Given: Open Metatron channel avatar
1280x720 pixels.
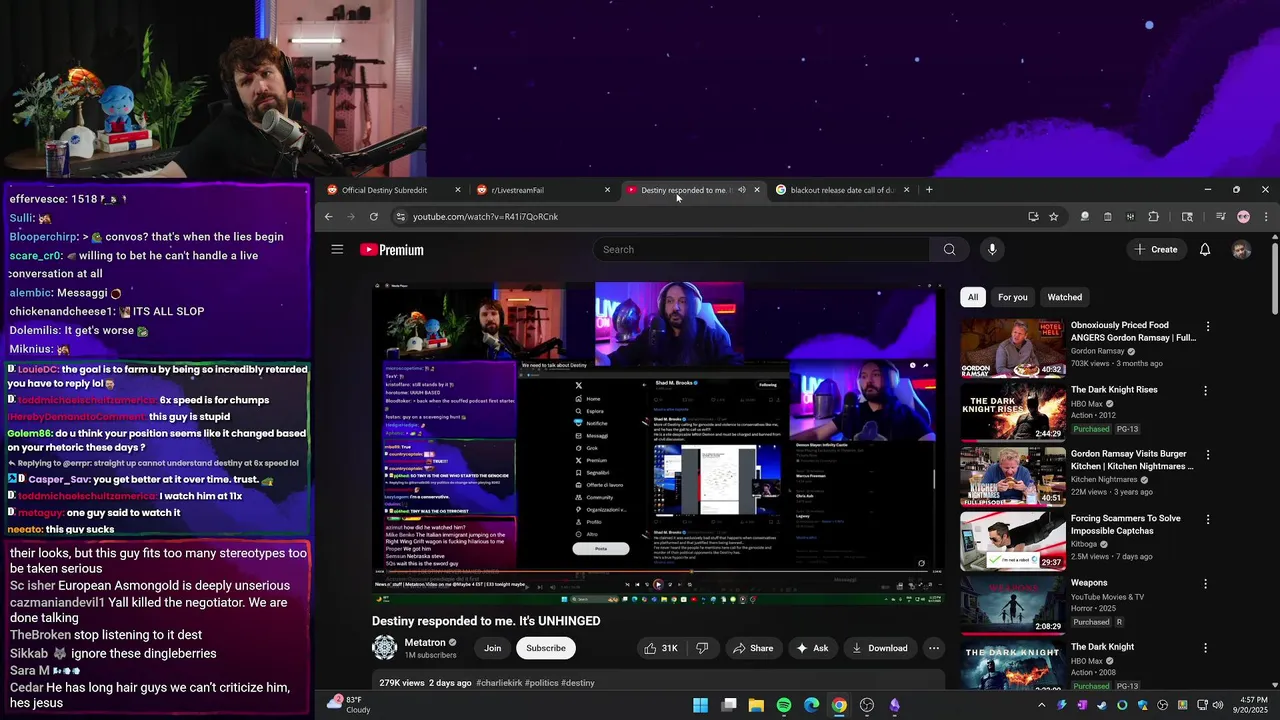Looking at the screenshot, I should tap(384, 648).
